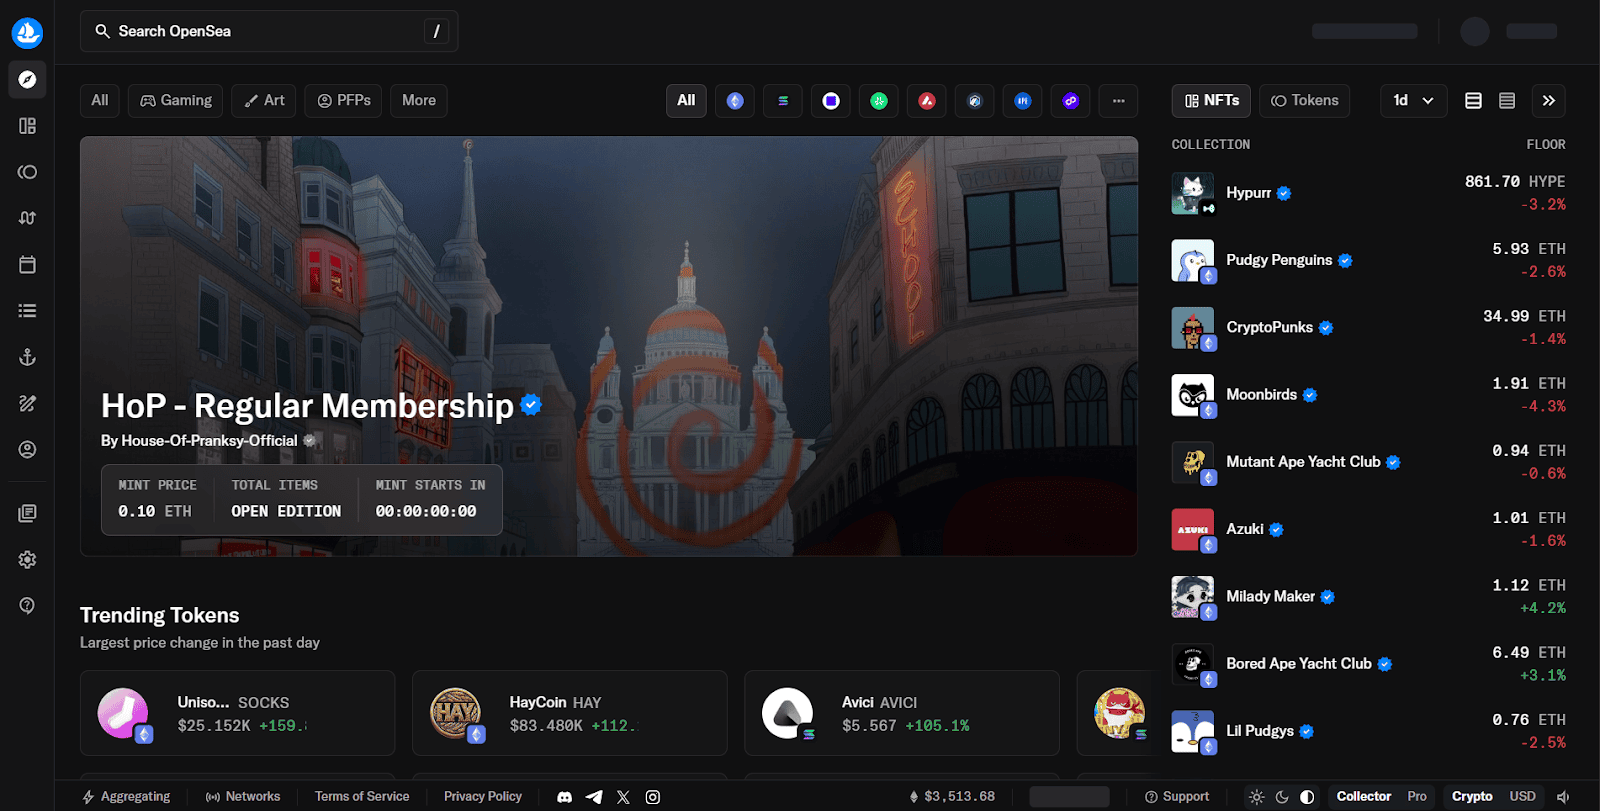
Task: Open the pencil Studio icon in sidebar
Action: 27,403
